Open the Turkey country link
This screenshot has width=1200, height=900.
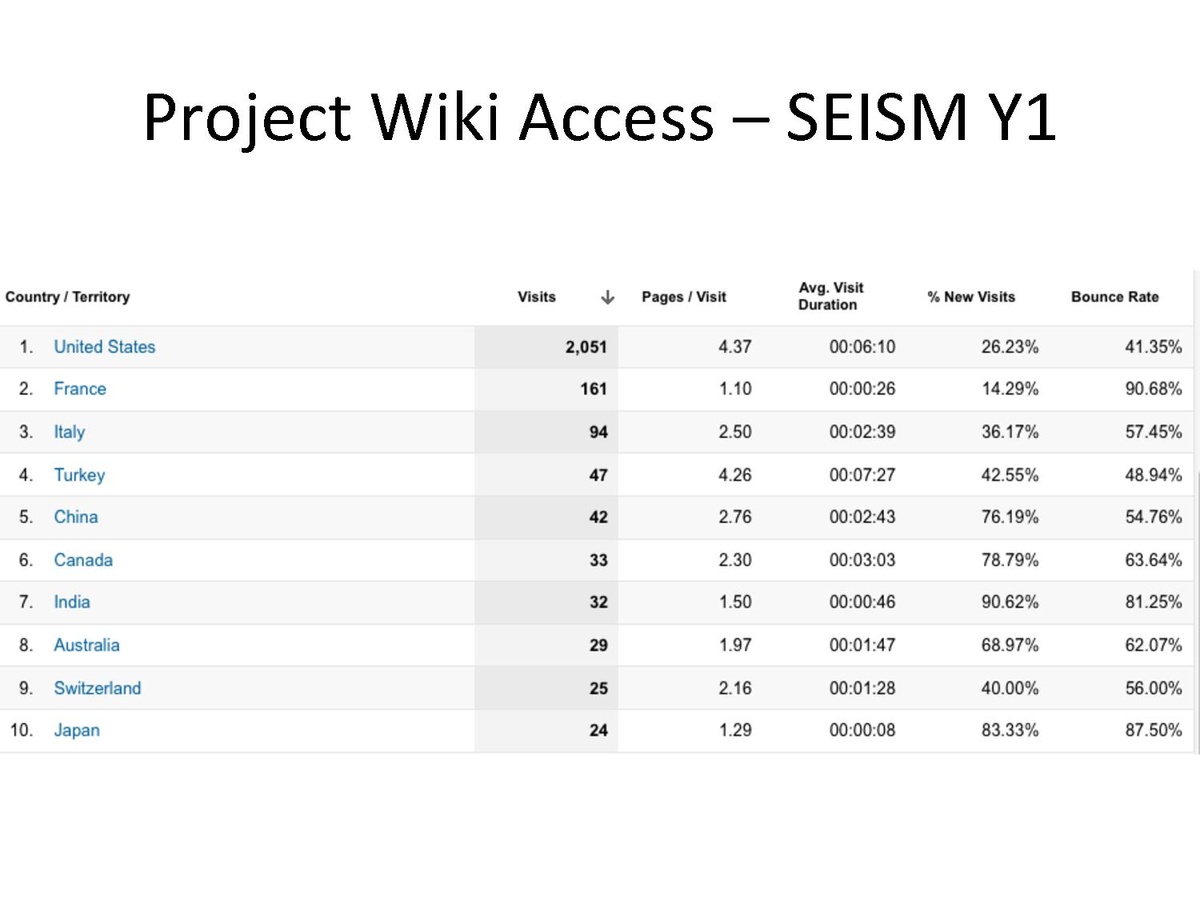[79, 475]
